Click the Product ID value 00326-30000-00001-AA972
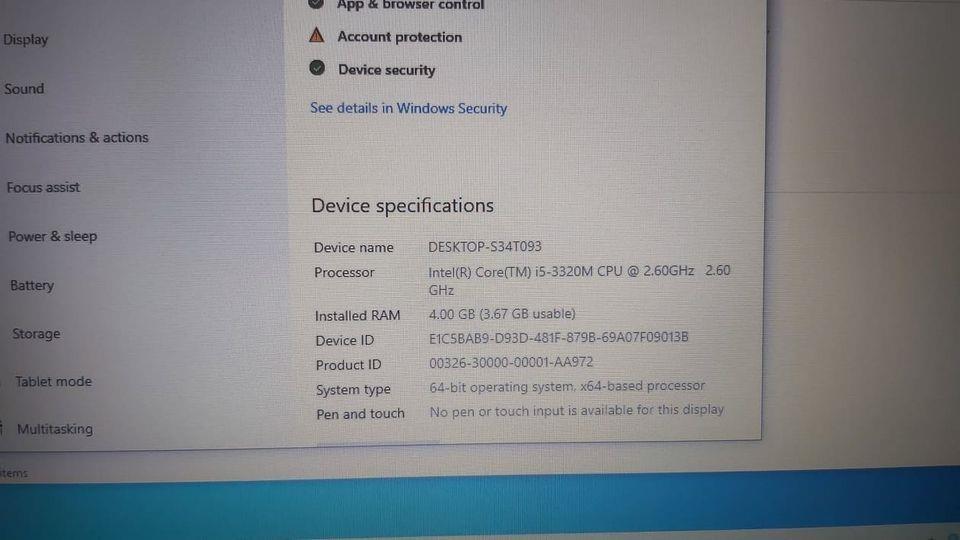 [x=511, y=362]
